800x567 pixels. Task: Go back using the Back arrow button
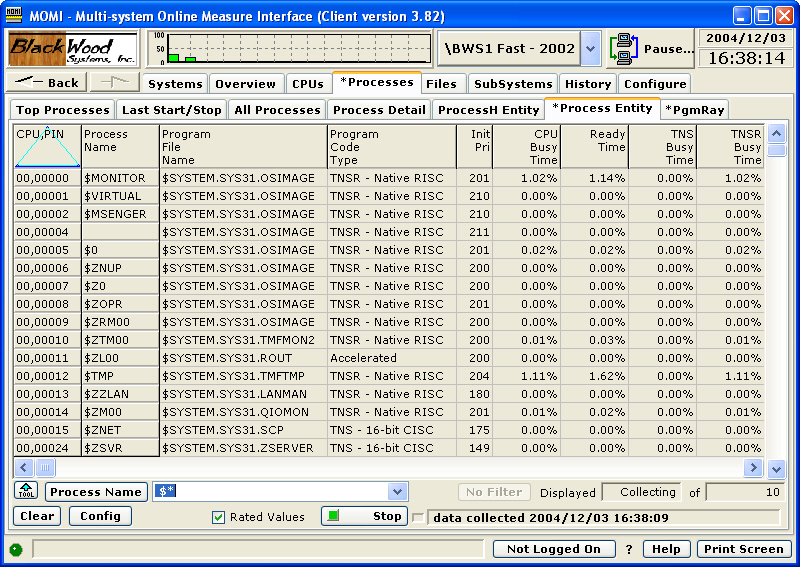point(48,83)
